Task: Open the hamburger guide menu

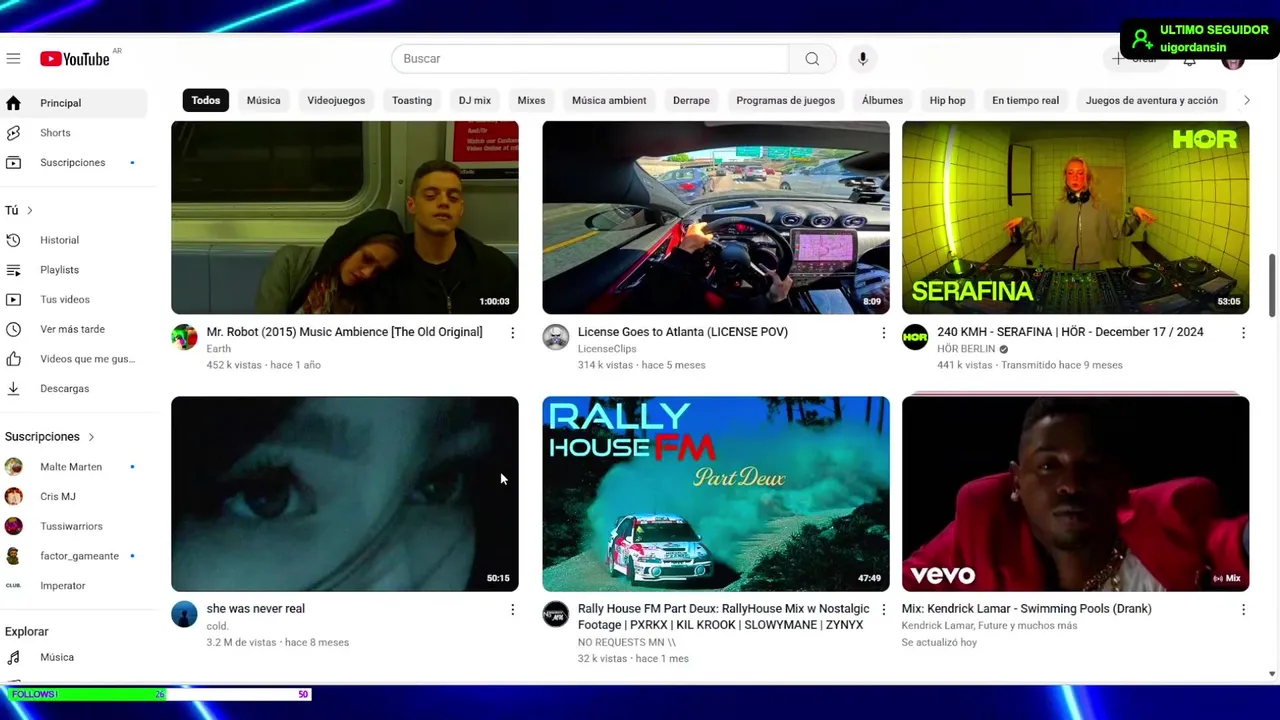Action: point(13,59)
